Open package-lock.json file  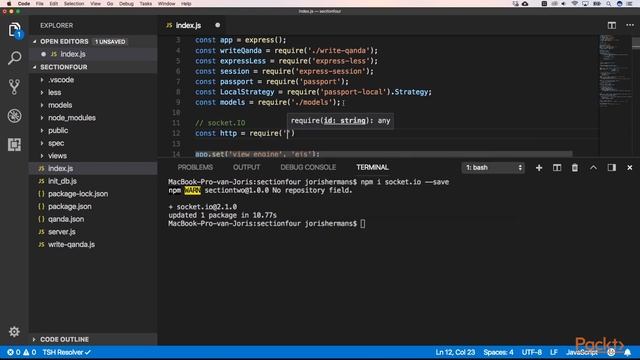pyautogui.click(x=93, y=193)
